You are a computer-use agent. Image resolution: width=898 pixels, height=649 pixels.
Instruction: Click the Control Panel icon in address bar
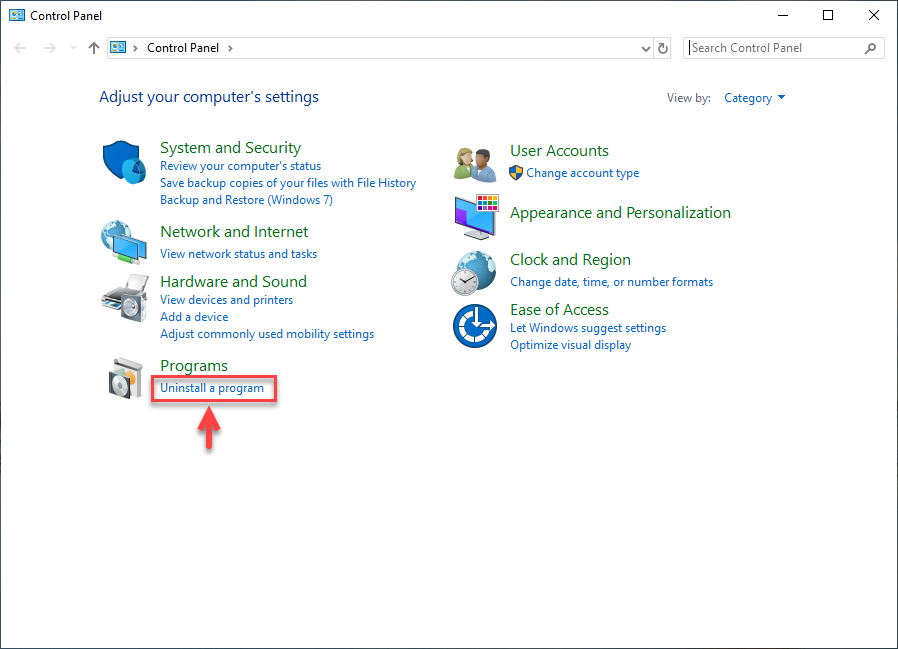coord(118,48)
